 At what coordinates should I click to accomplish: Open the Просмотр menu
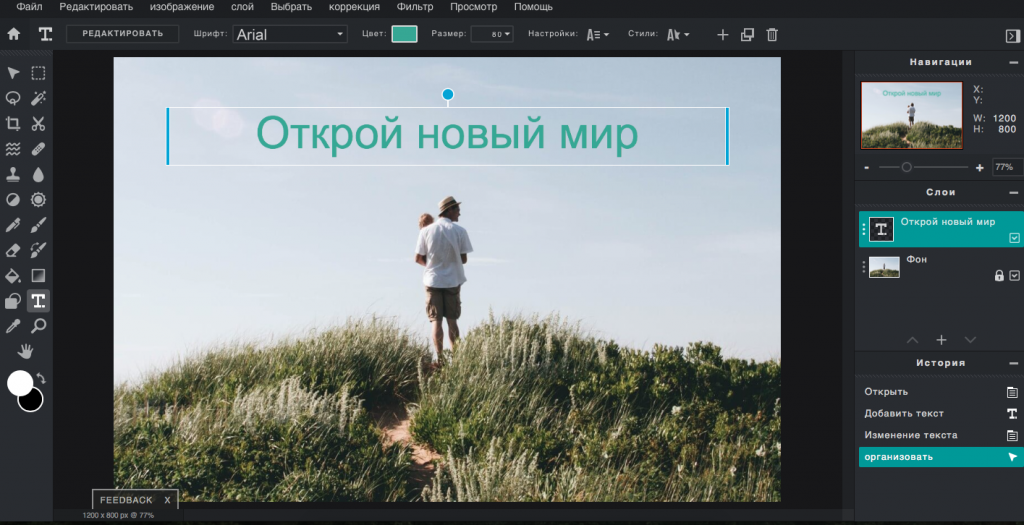click(x=473, y=7)
